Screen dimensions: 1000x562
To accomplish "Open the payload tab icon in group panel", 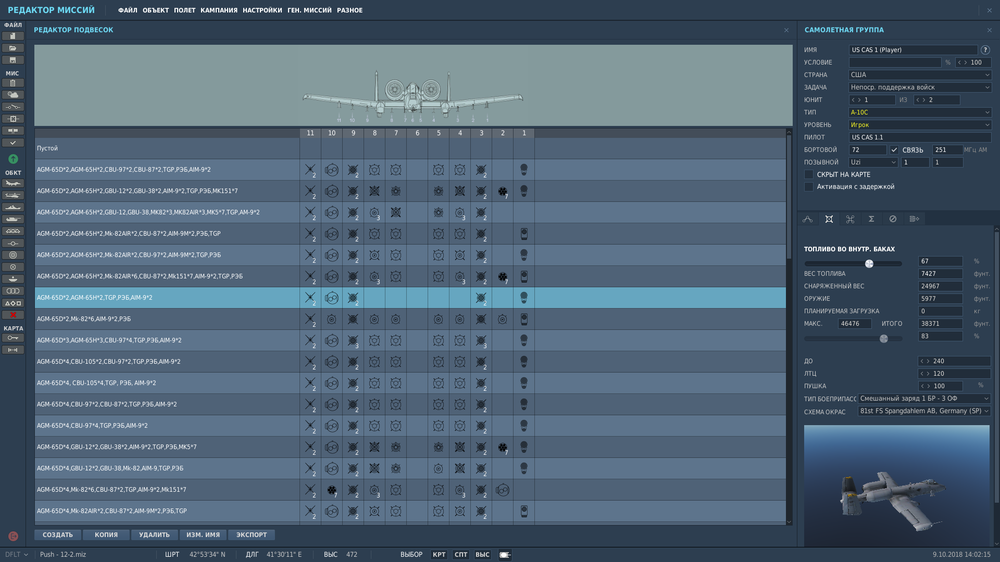I will pos(829,219).
